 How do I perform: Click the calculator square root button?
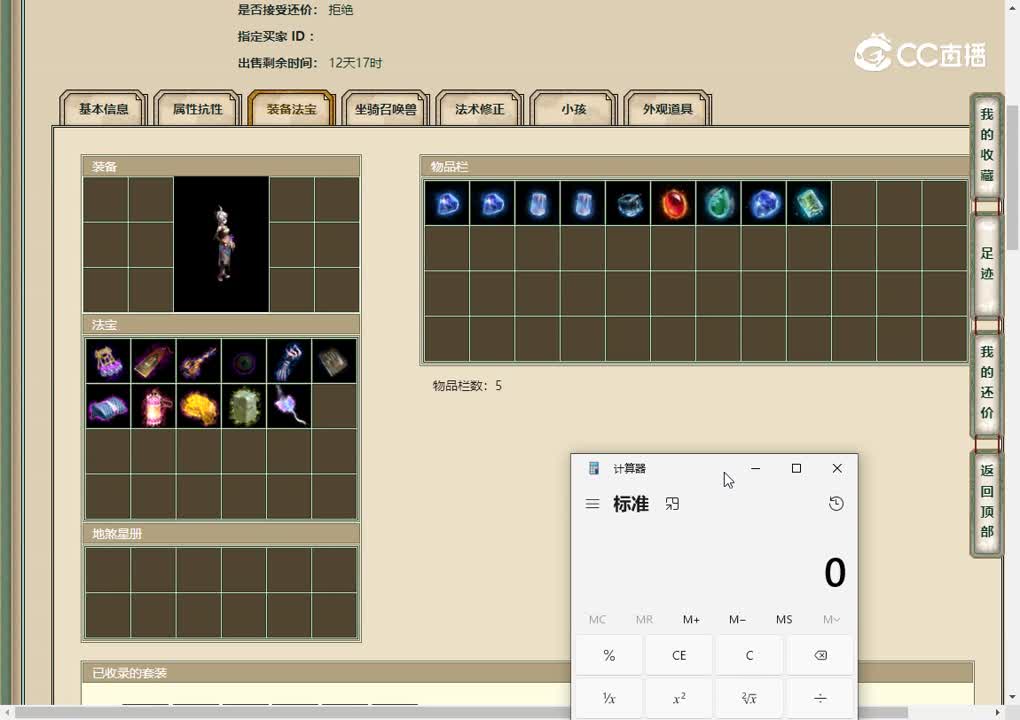tap(749, 698)
